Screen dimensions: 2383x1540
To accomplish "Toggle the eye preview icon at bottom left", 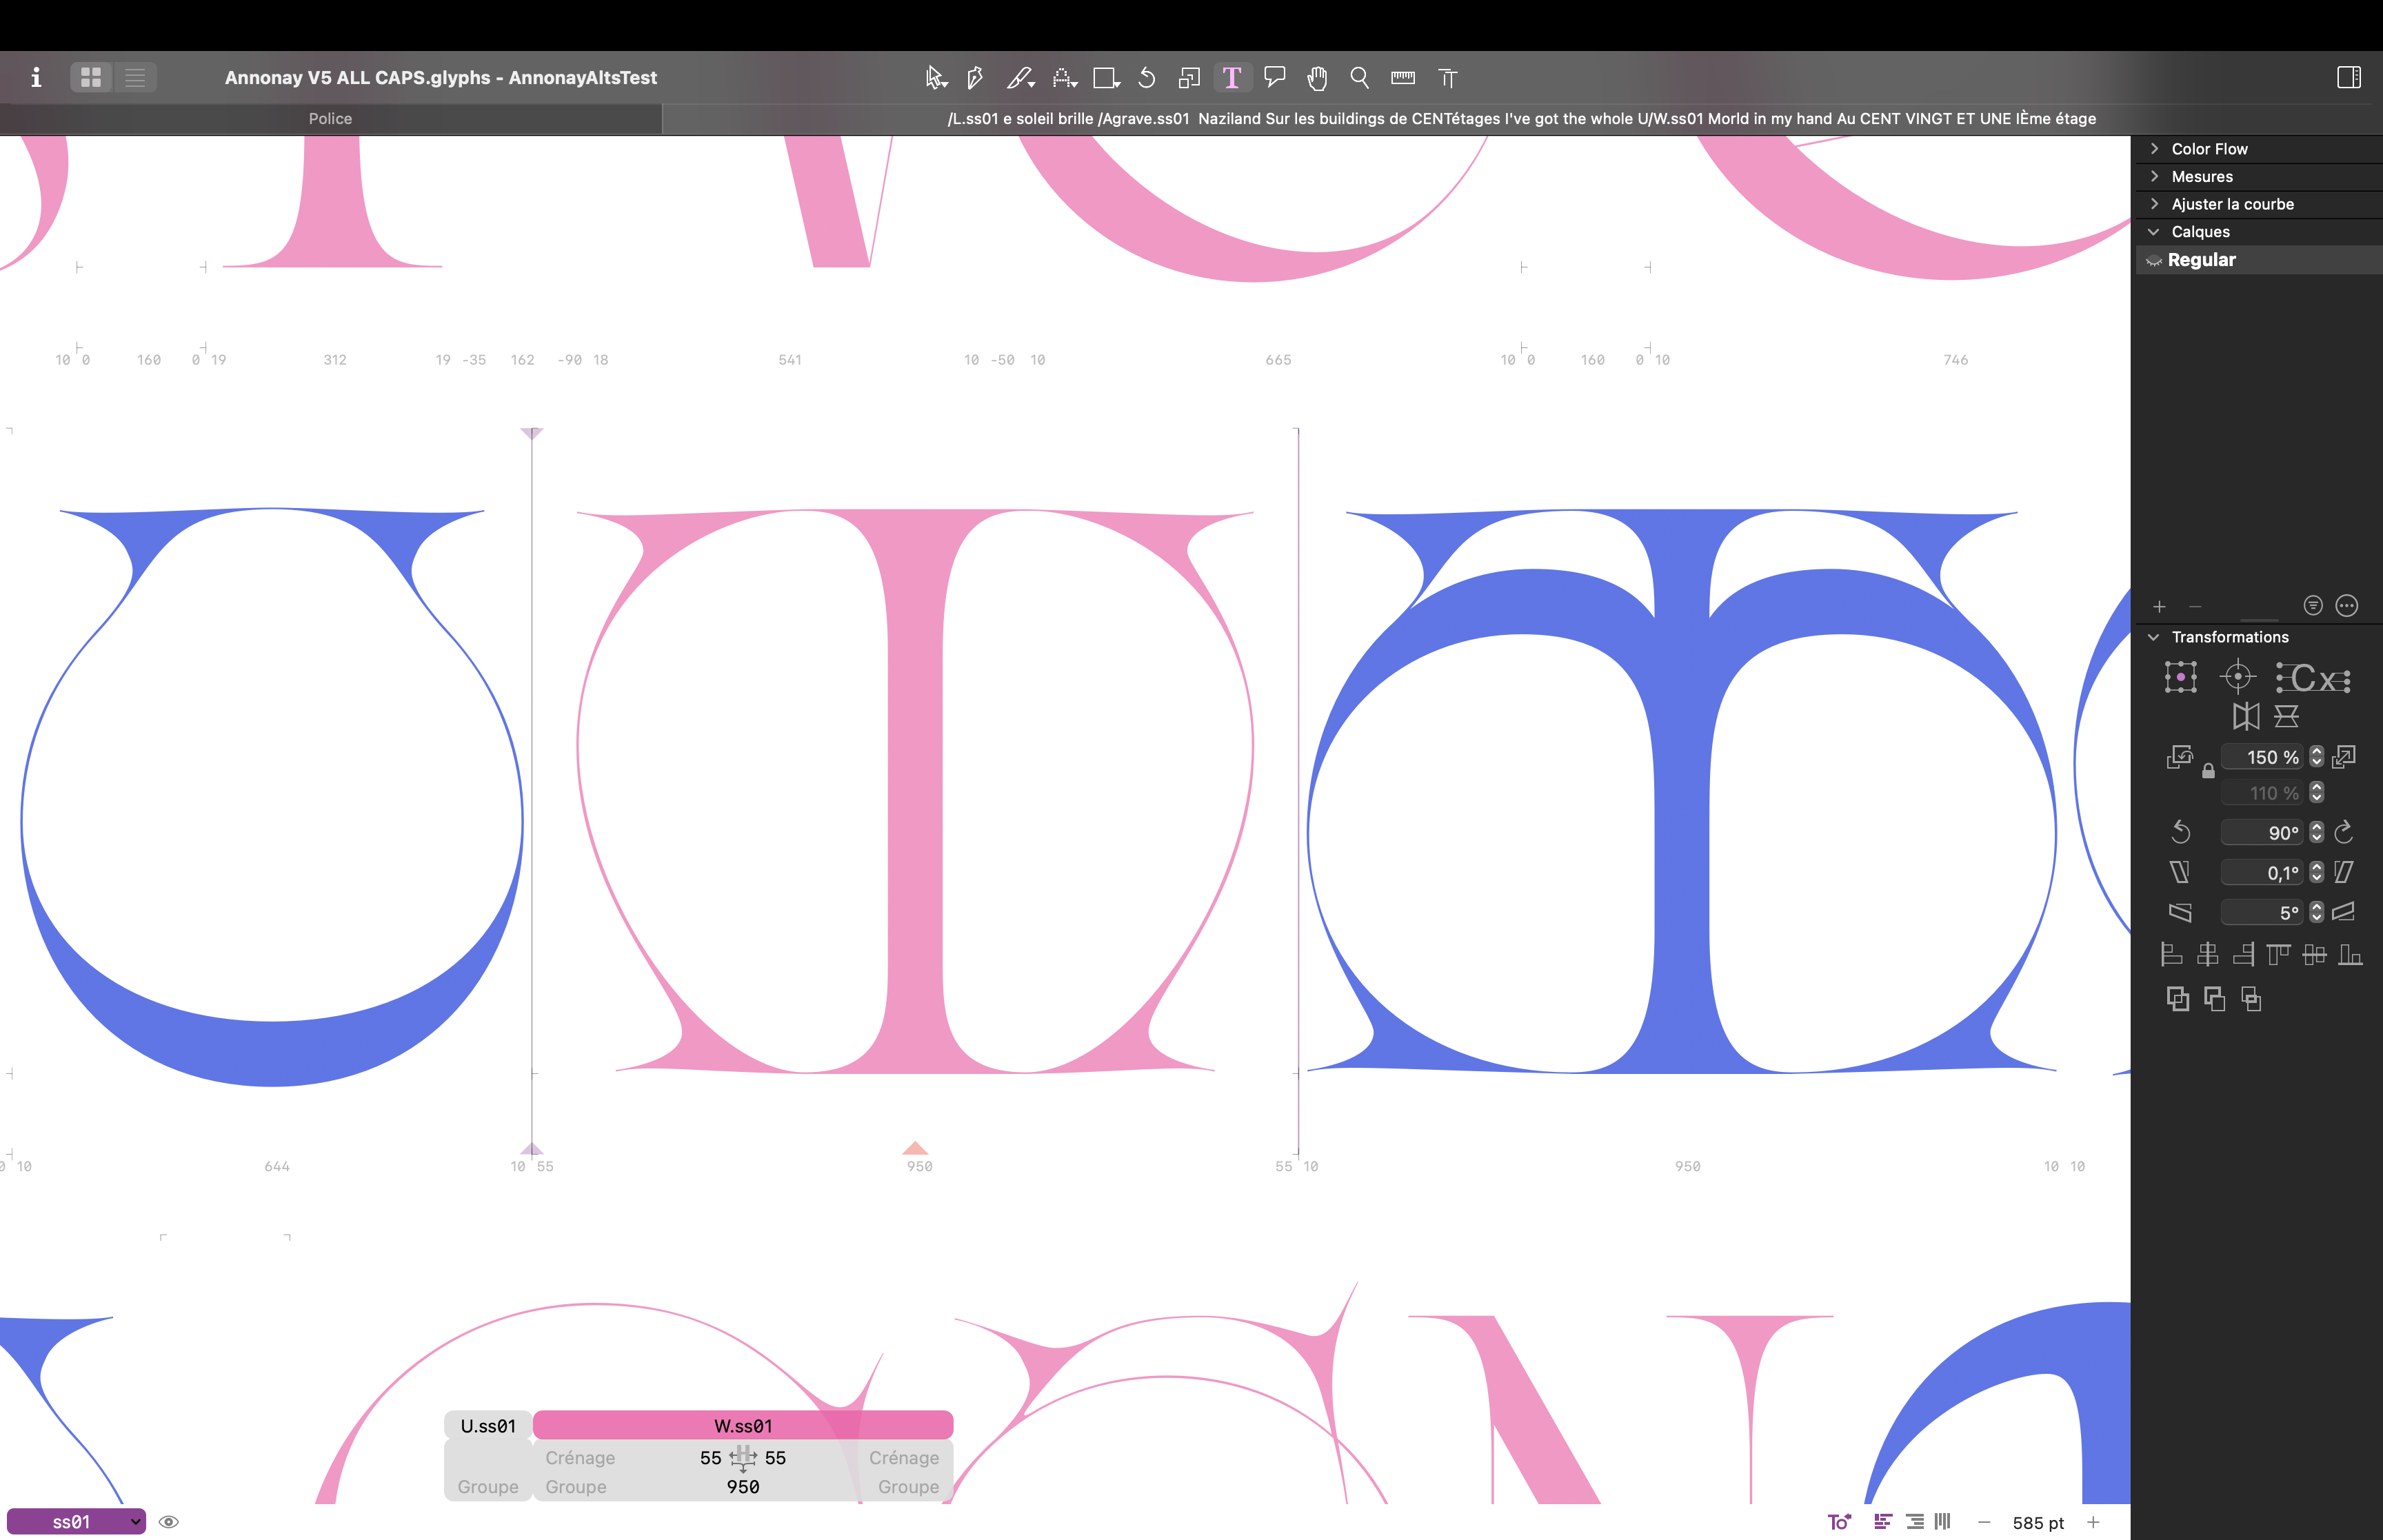I will coord(169,1522).
